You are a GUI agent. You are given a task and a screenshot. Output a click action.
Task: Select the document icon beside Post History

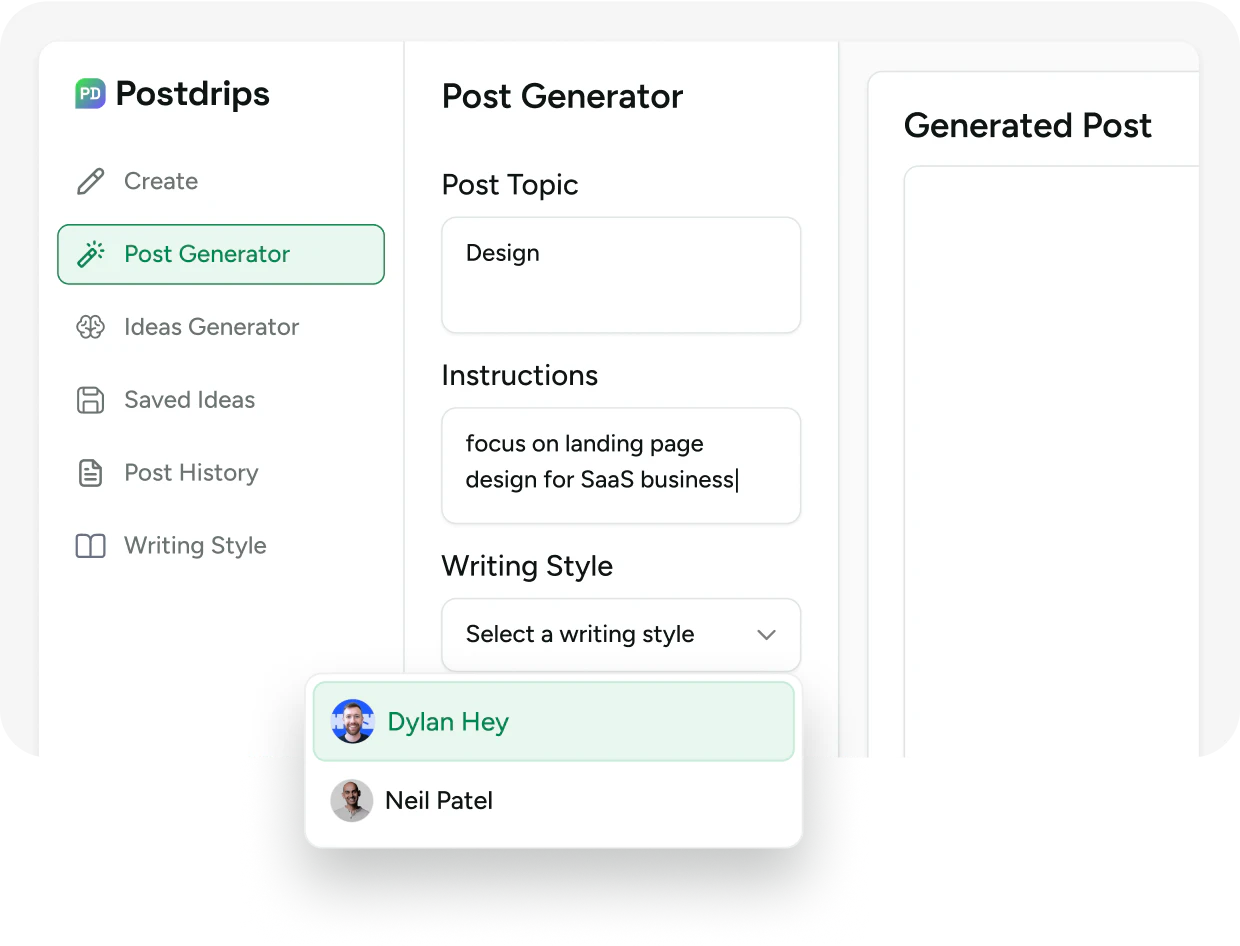click(x=90, y=472)
